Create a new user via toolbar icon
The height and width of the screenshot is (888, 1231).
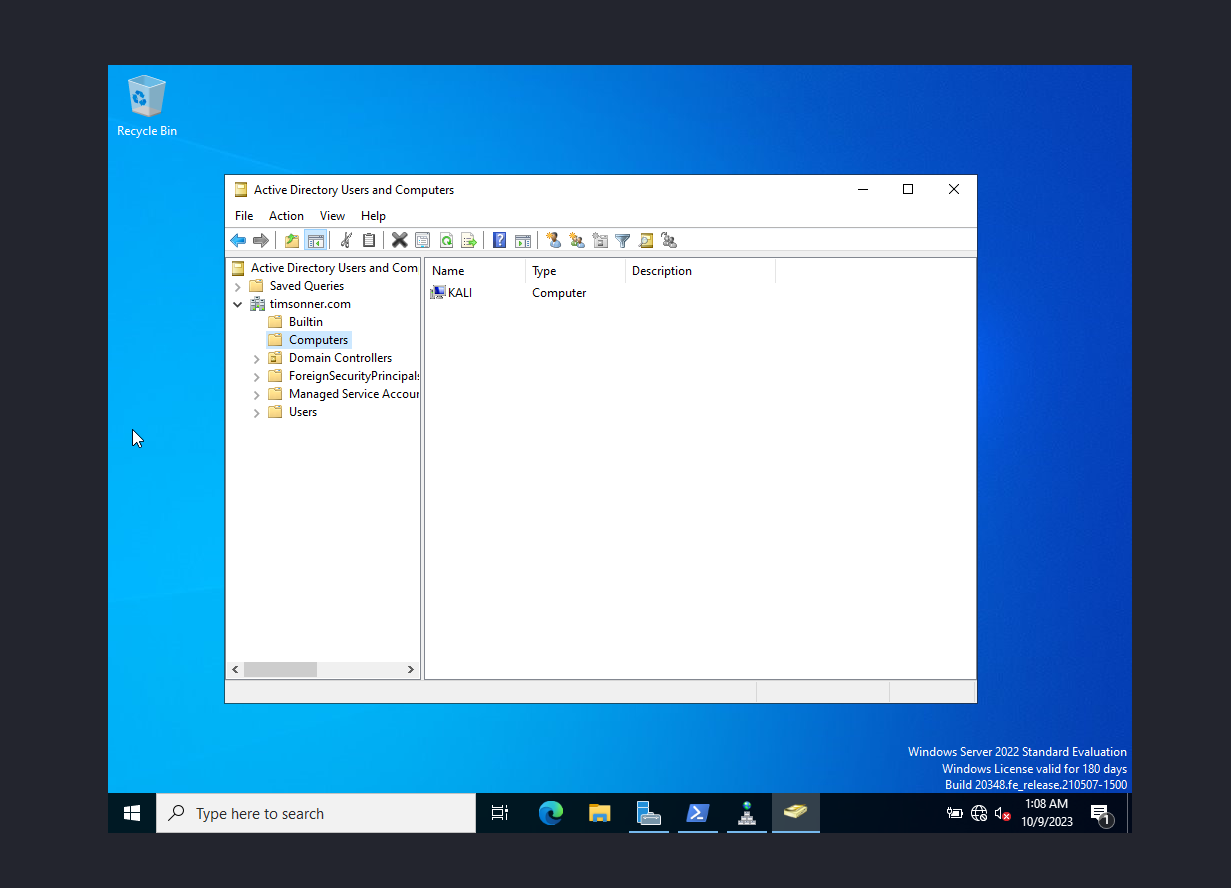[553, 240]
